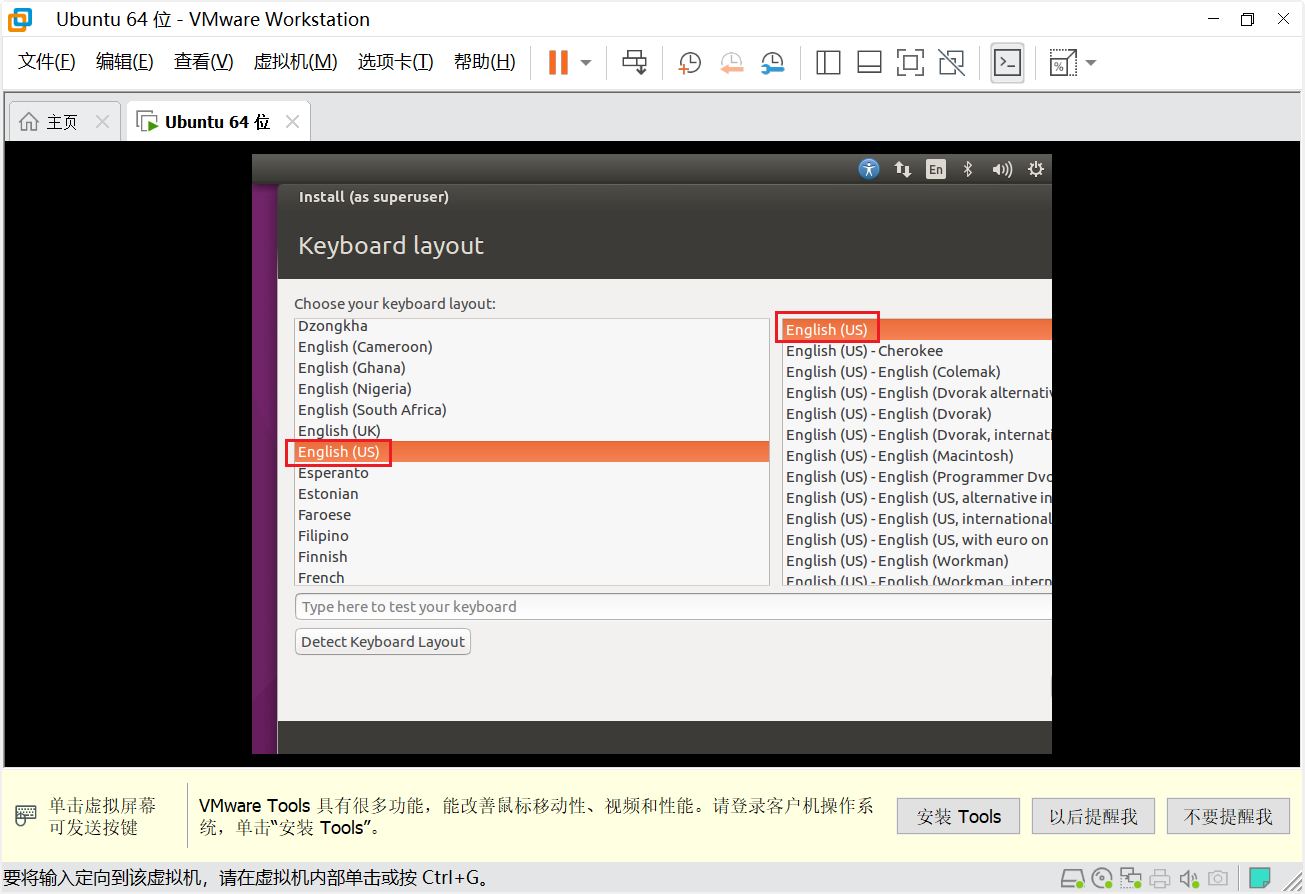Click the 不要提醒我 button

coord(1228,817)
